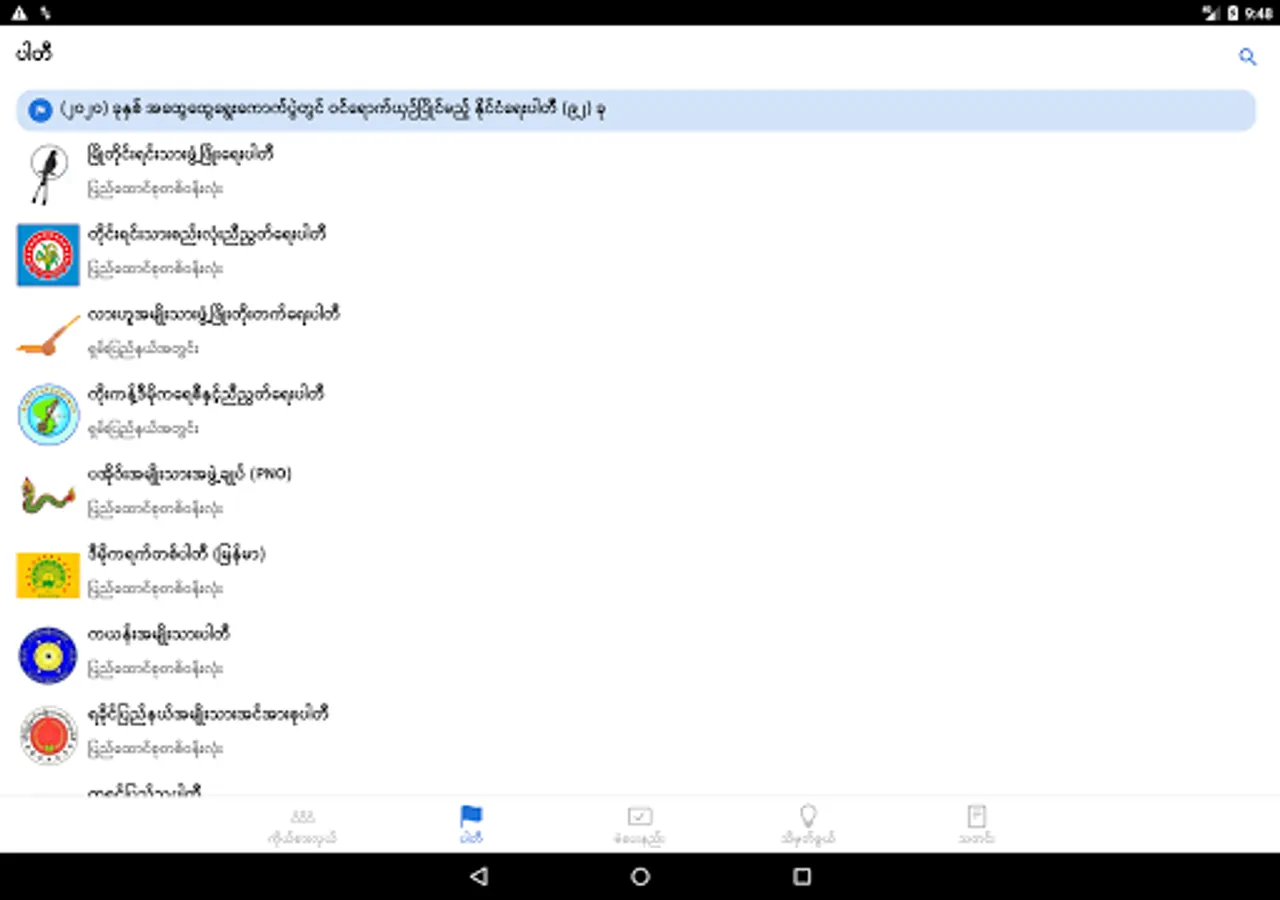Screen dimensions: 1280x900
Task: Click the ပါတီ page title
Action: click(x=34, y=54)
